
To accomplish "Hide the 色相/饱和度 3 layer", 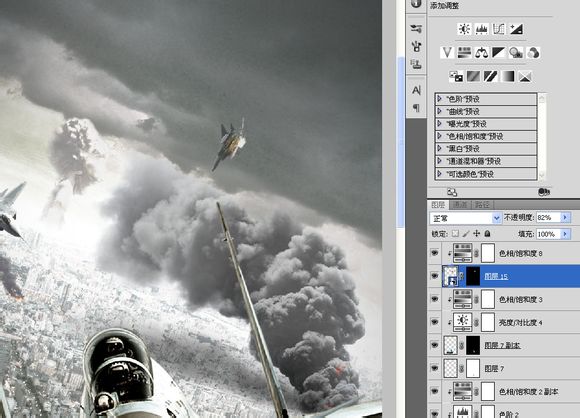I will click(x=435, y=299).
